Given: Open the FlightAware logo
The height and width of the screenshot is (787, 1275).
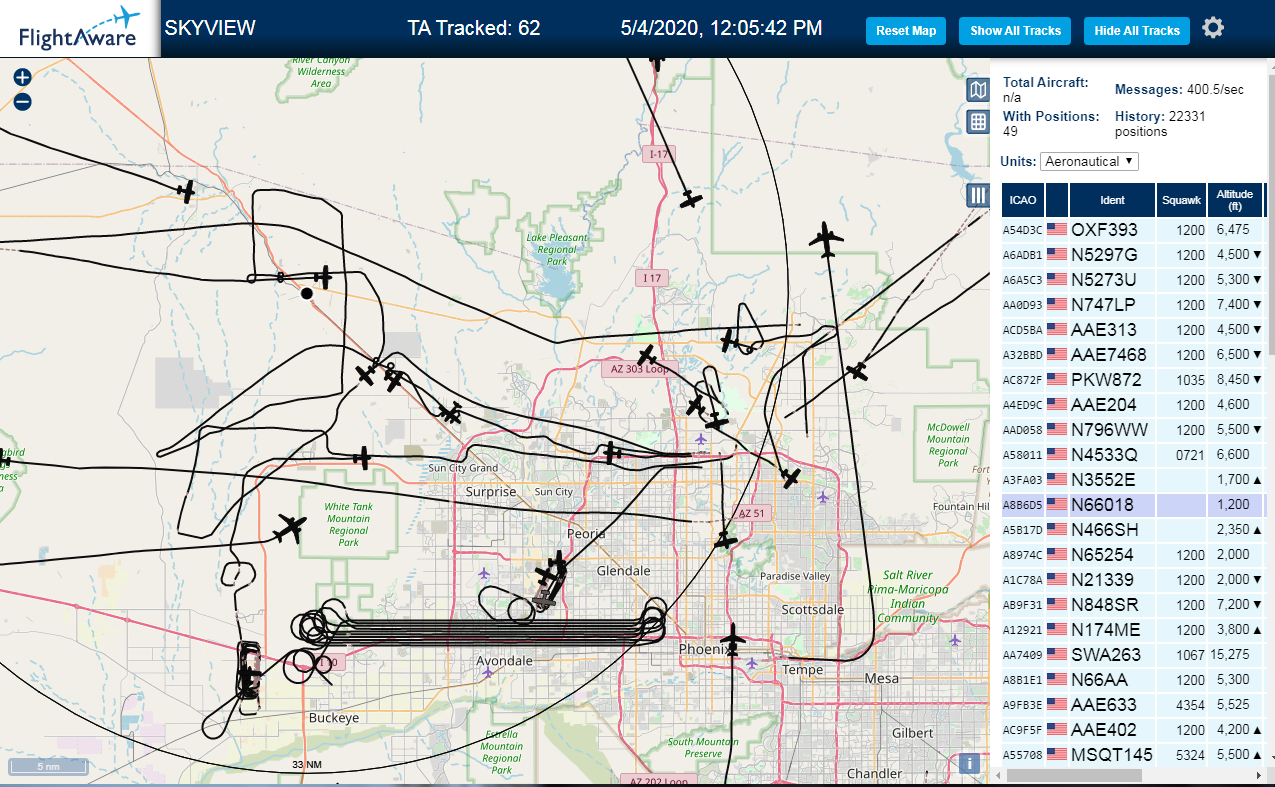Looking at the screenshot, I should [80, 28].
